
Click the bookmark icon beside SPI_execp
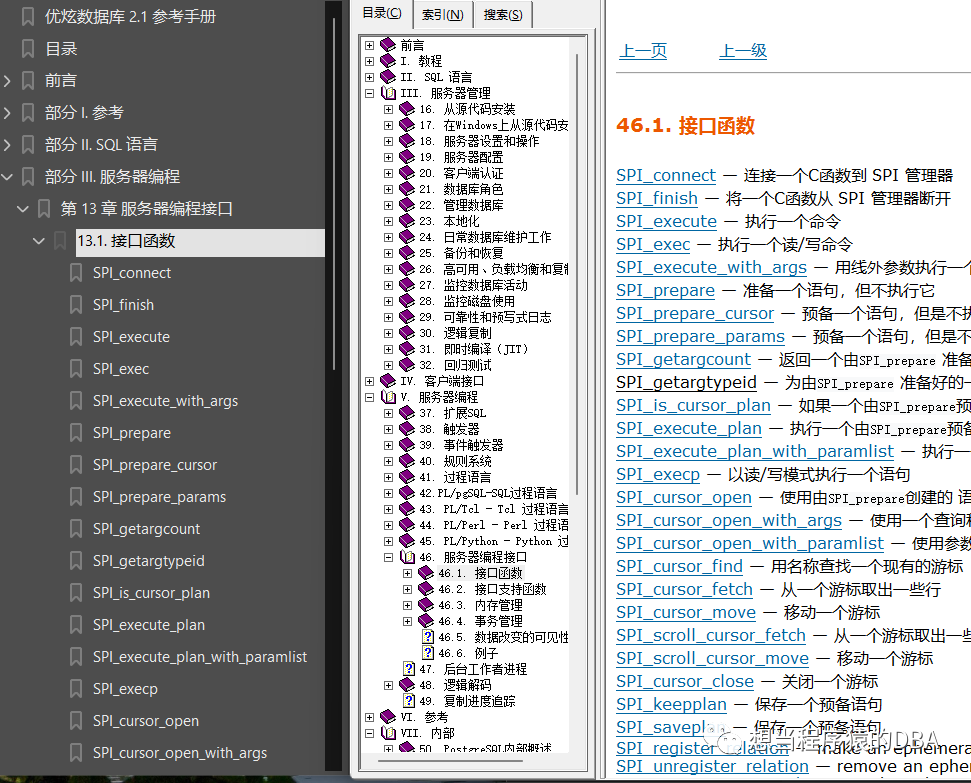pyautogui.click(x=76, y=689)
